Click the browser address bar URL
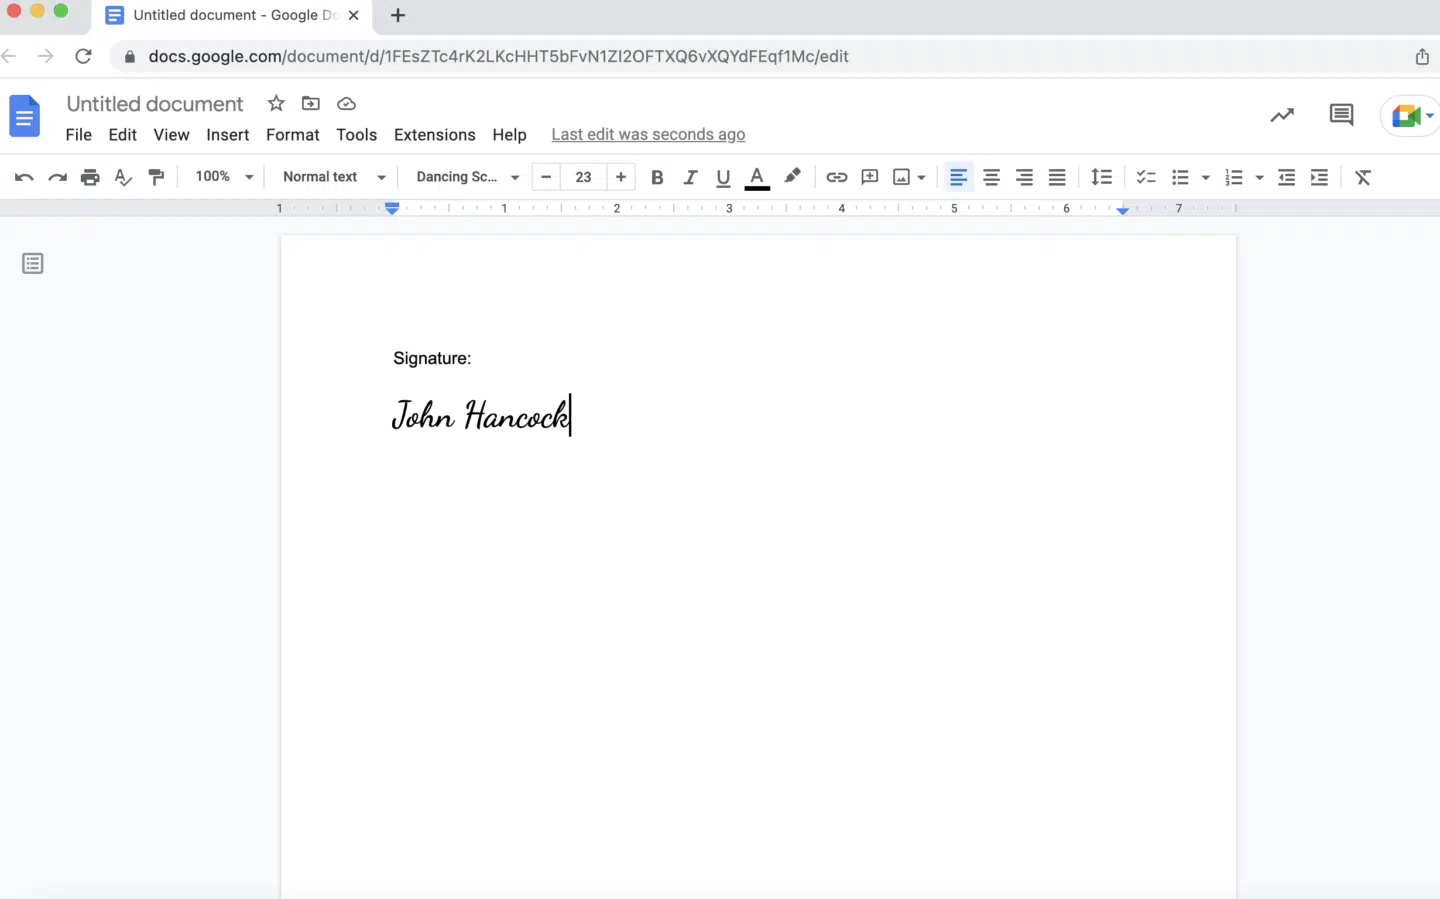The image size is (1440, 899). (498, 56)
